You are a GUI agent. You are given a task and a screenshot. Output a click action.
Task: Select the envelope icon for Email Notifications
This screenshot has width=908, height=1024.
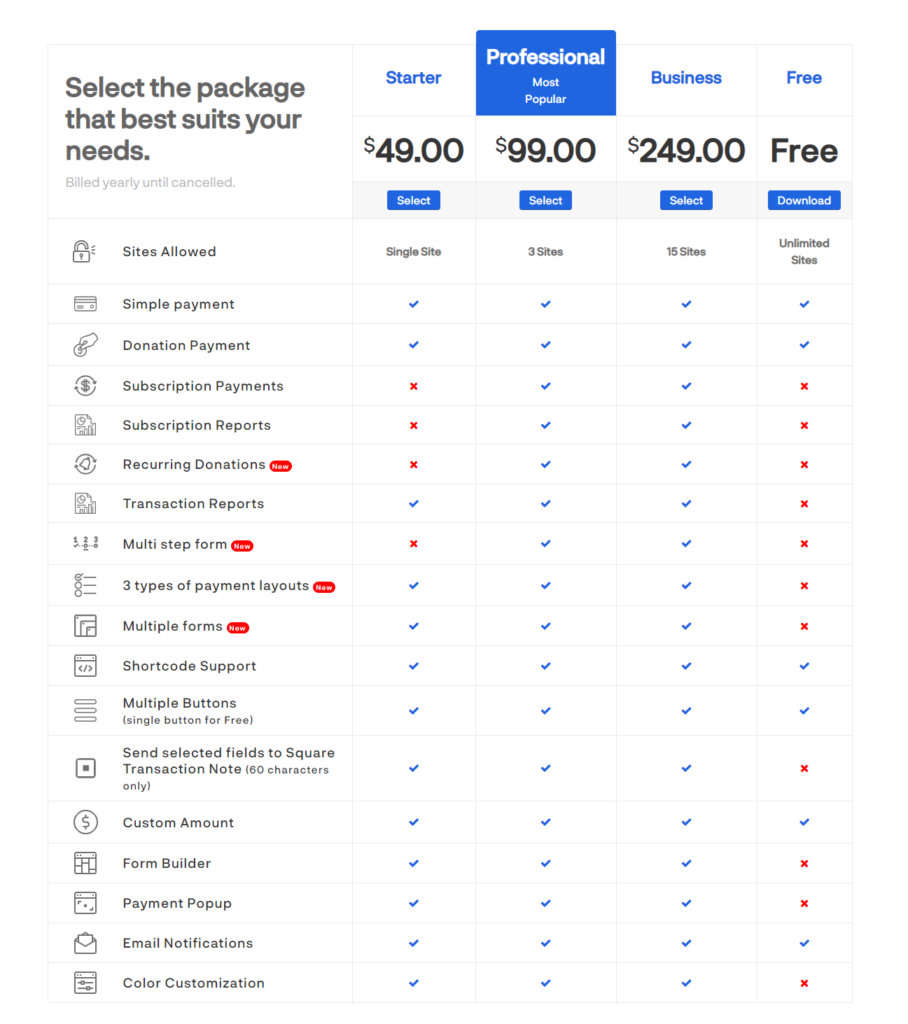tap(85, 942)
